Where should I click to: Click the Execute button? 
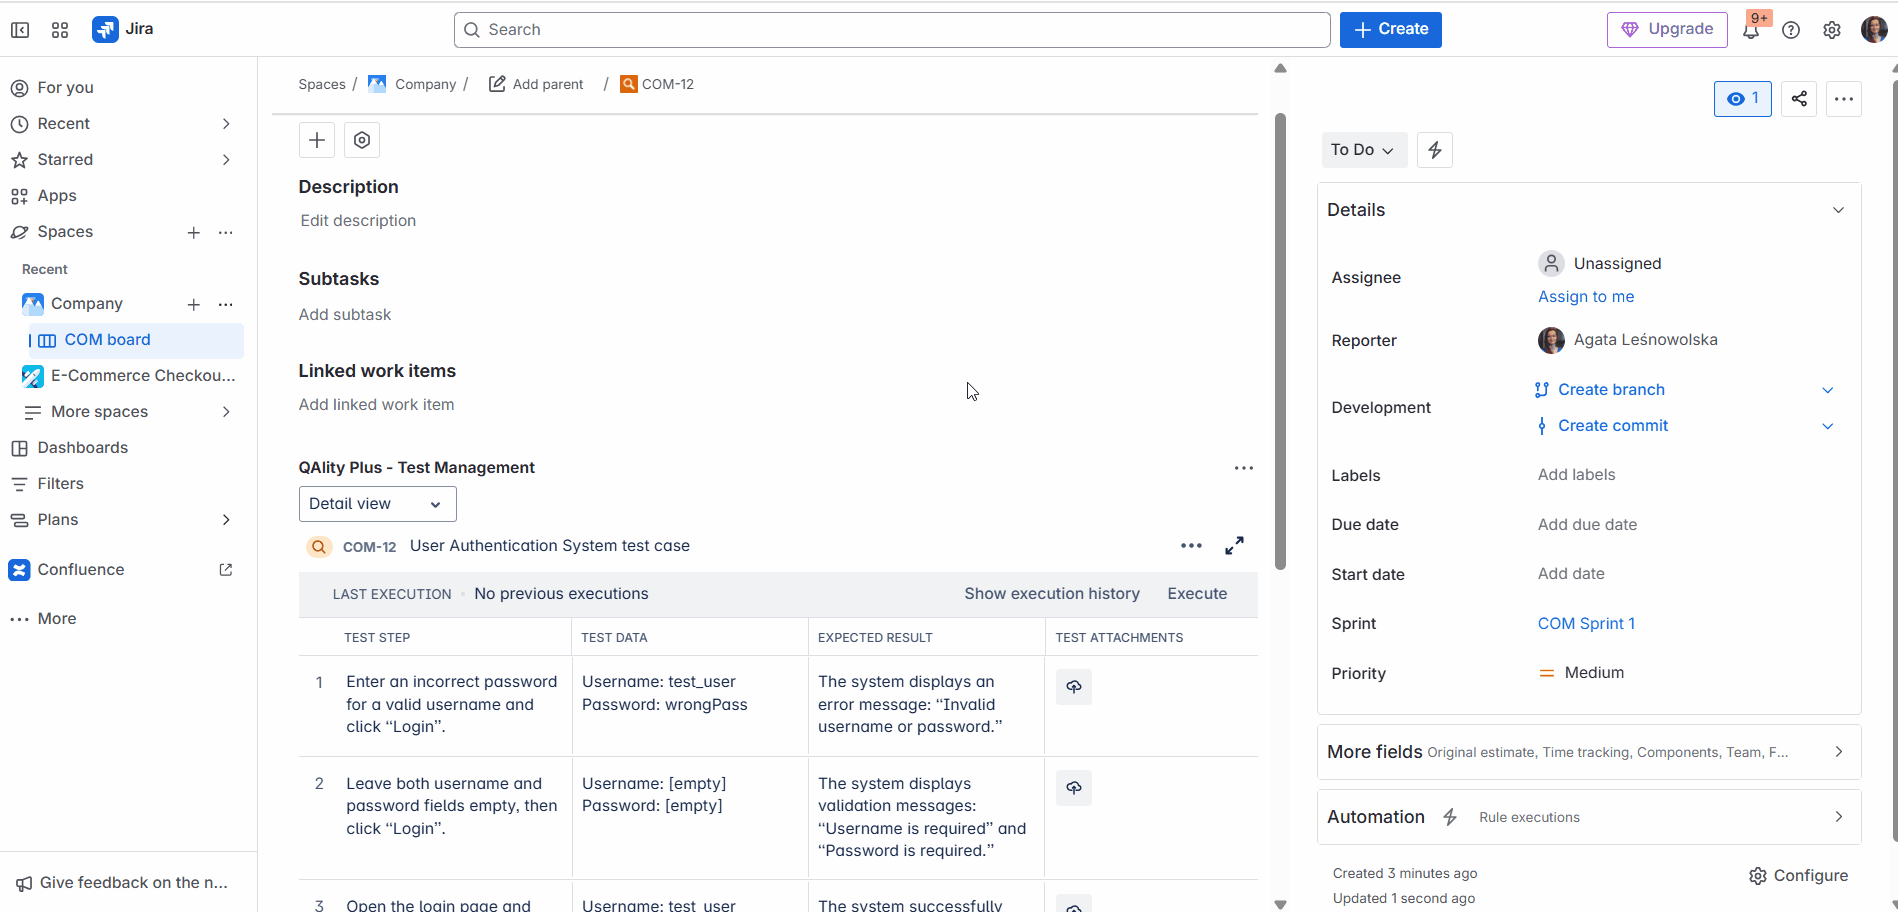pyautogui.click(x=1197, y=594)
